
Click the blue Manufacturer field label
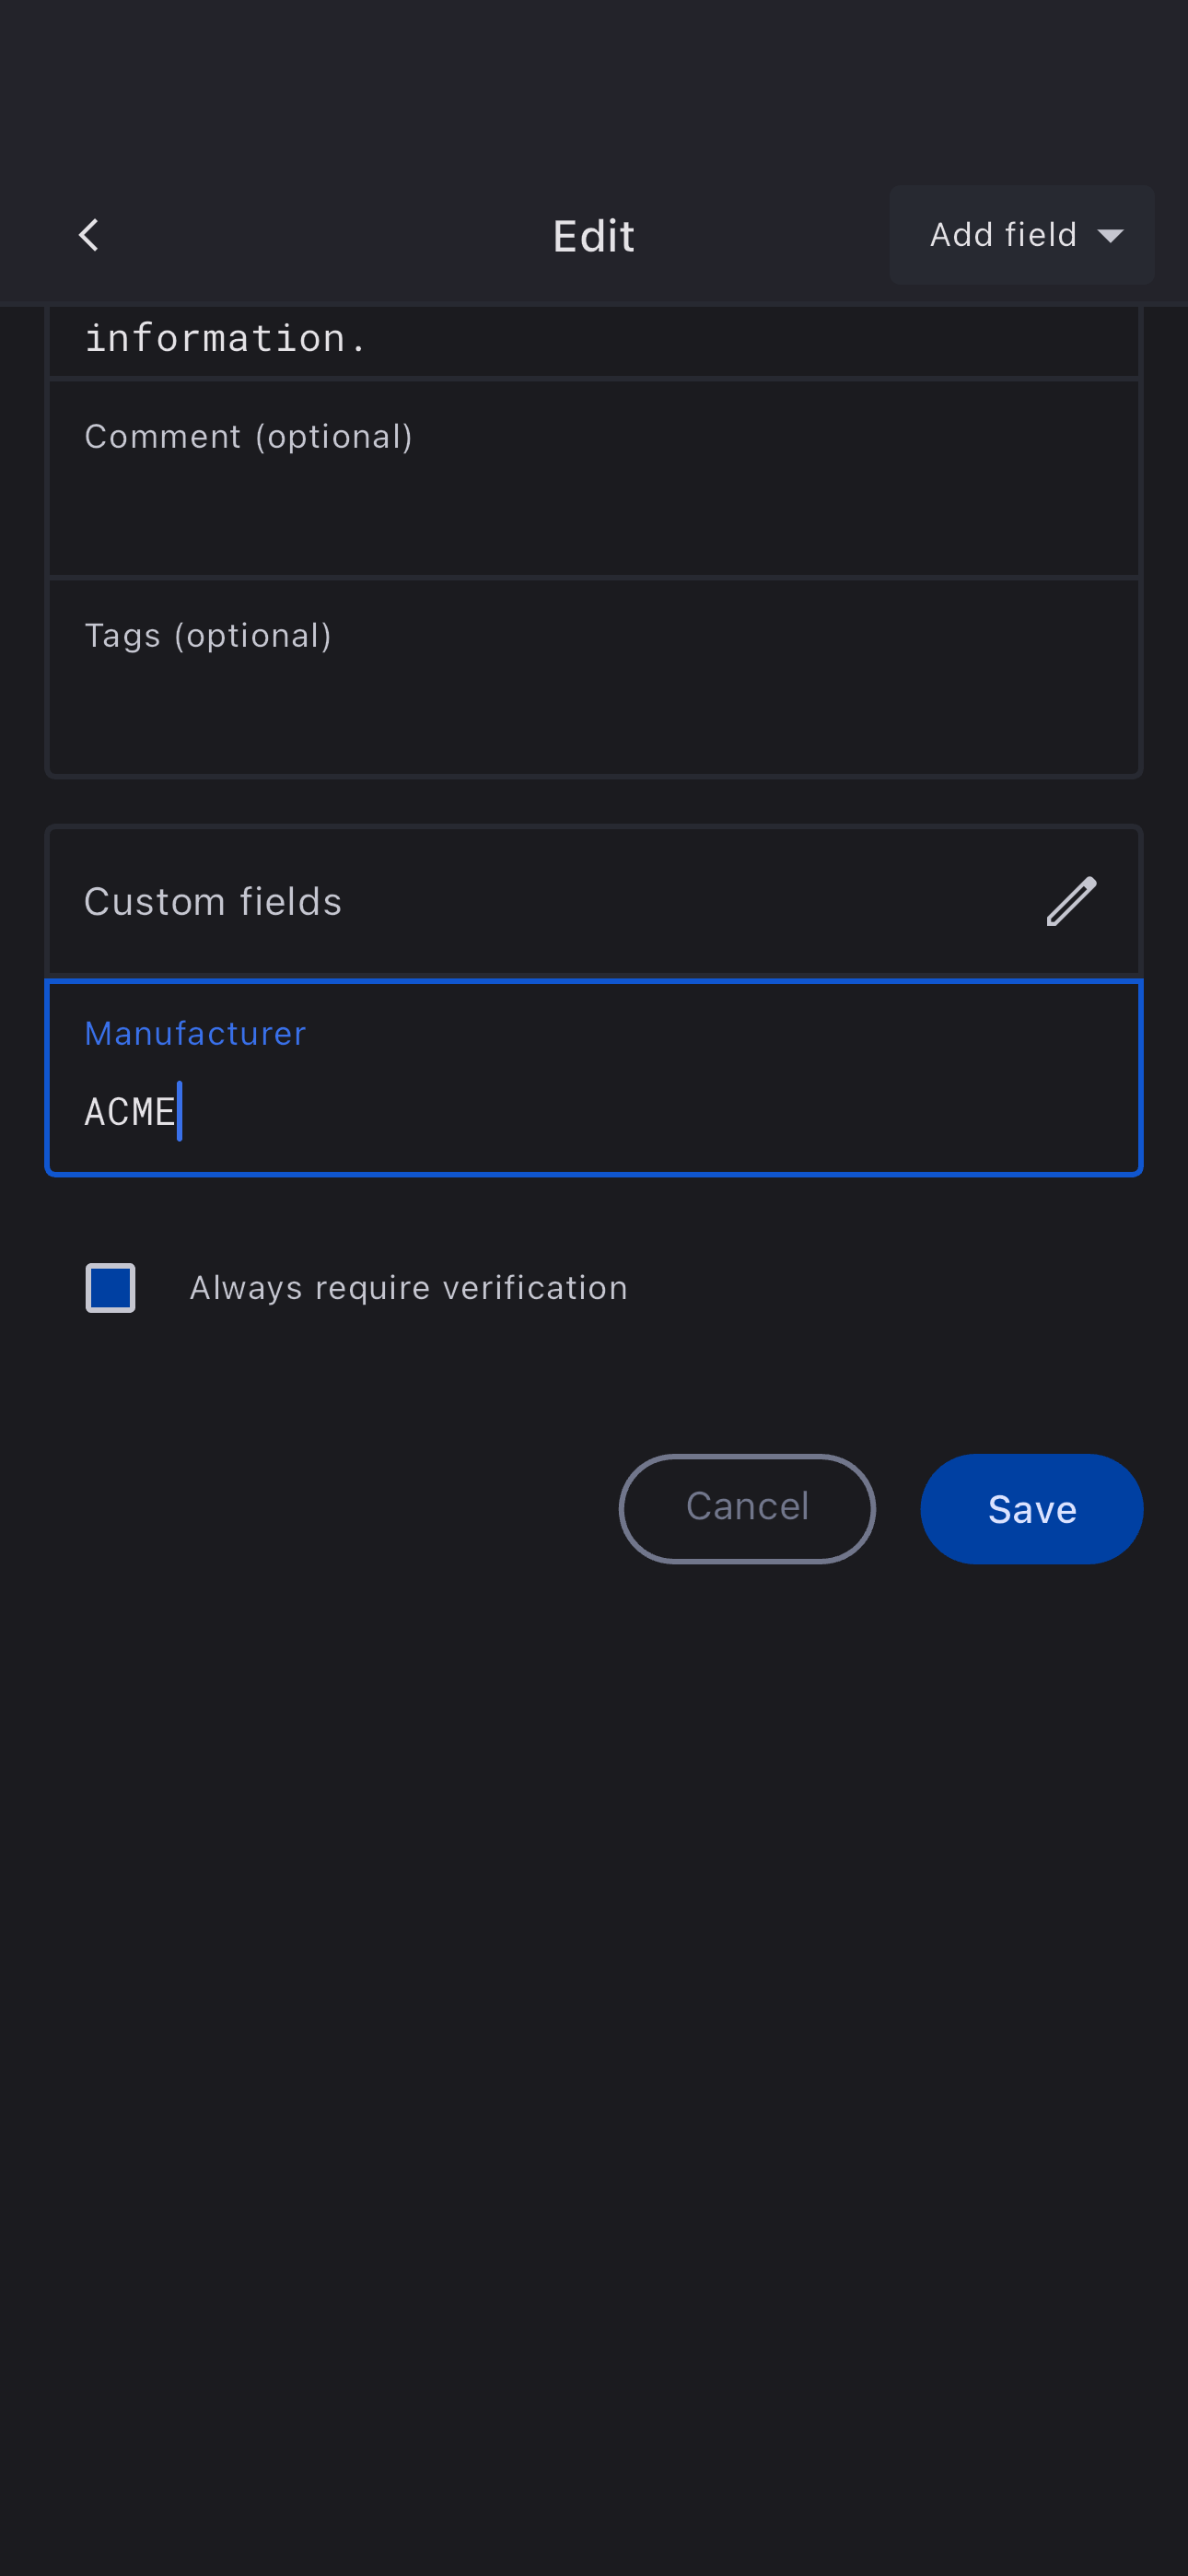click(x=195, y=1033)
